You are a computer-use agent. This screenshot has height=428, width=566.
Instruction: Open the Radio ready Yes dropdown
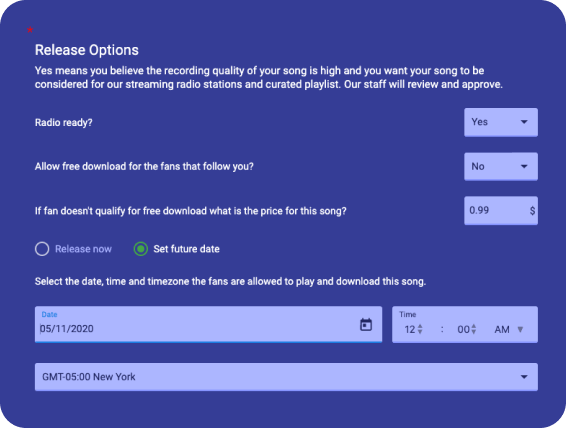click(501, 122)
